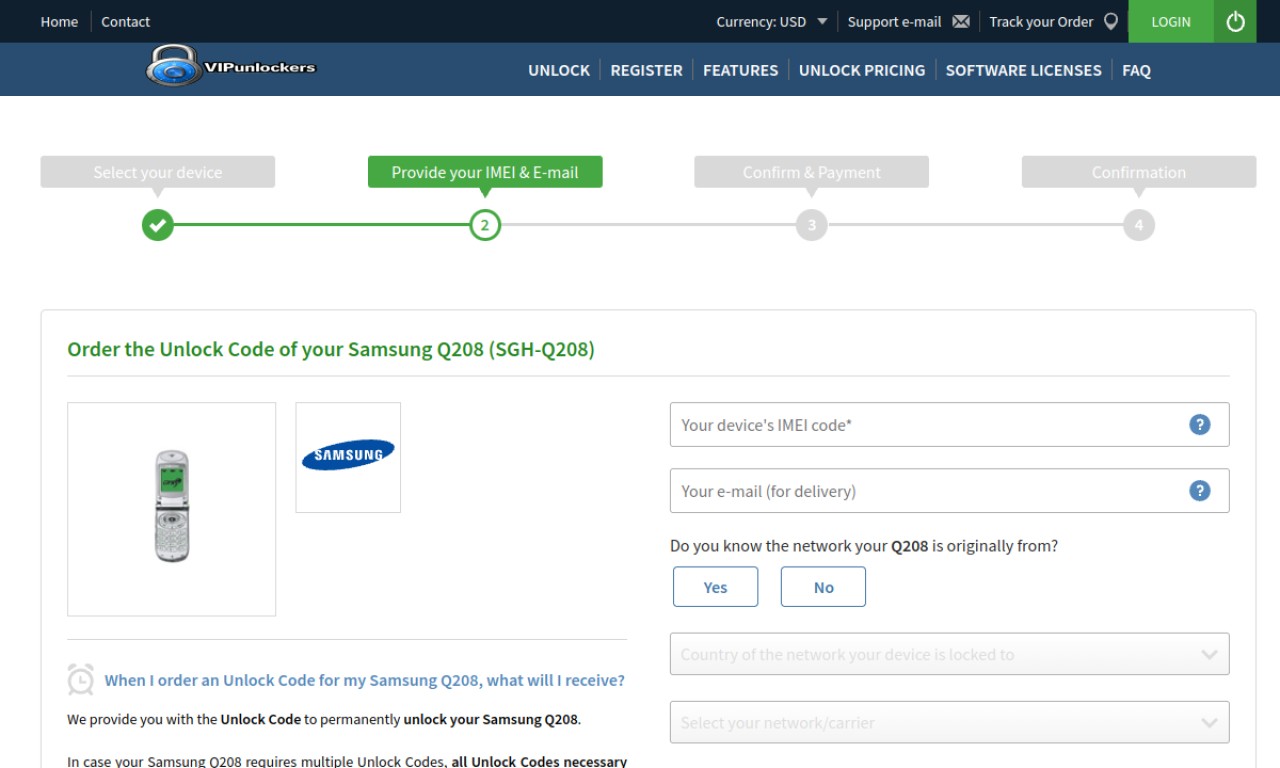Click the VIPunlockers padlock logo
Viewport: 1280px width, 768px height.
tap(231, 67)
